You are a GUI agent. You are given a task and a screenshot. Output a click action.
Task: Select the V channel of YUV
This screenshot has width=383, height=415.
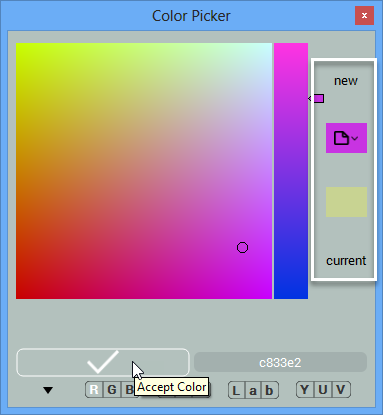click(341, 390)
